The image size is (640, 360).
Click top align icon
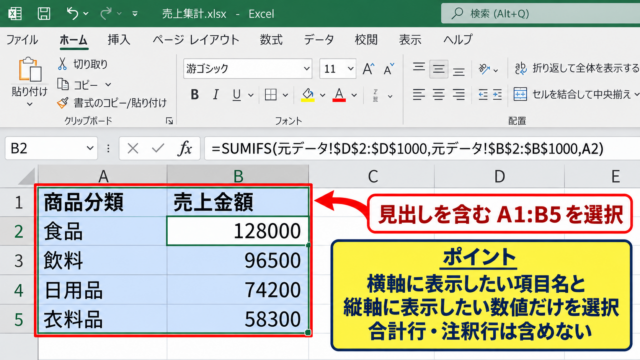[x=418, y=68]
